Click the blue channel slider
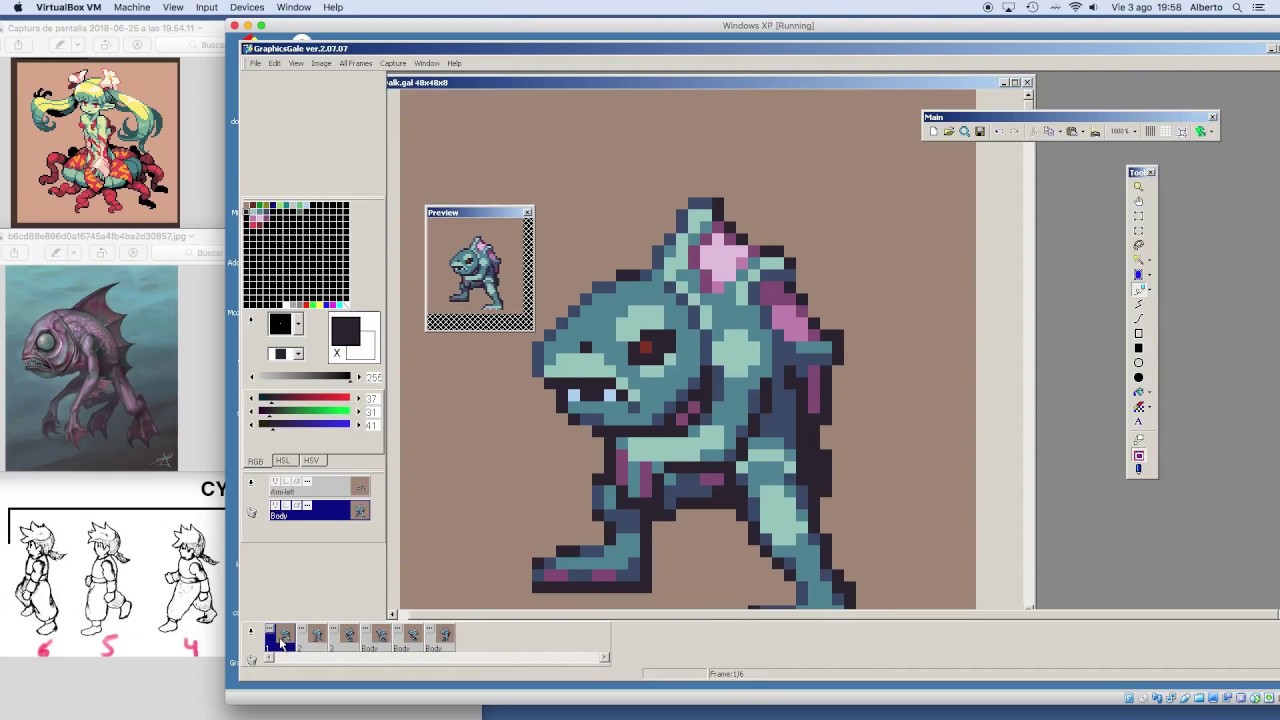This screenshot has width=1280, height=720. pyautogui.click(x=304, y=424)
